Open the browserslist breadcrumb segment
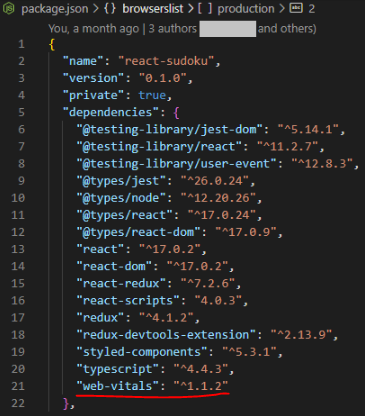365x416 pixels. point(153,9)
